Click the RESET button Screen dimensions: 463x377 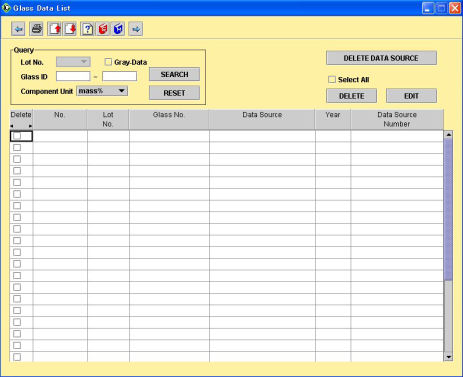pos(174,93)
